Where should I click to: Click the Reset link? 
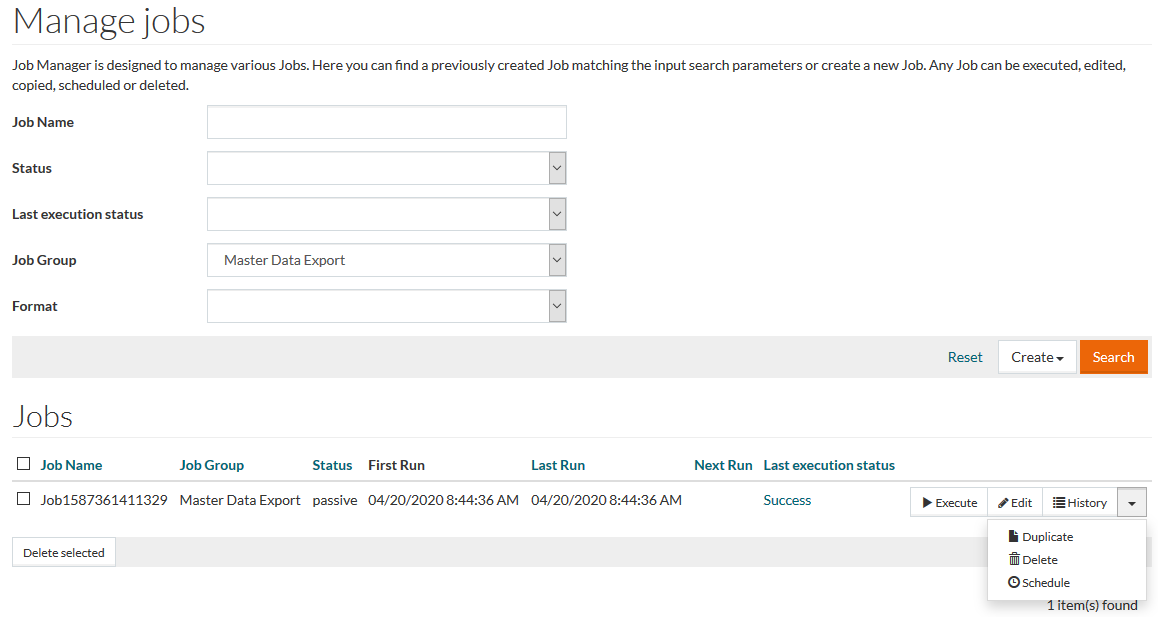click(965, 357)
